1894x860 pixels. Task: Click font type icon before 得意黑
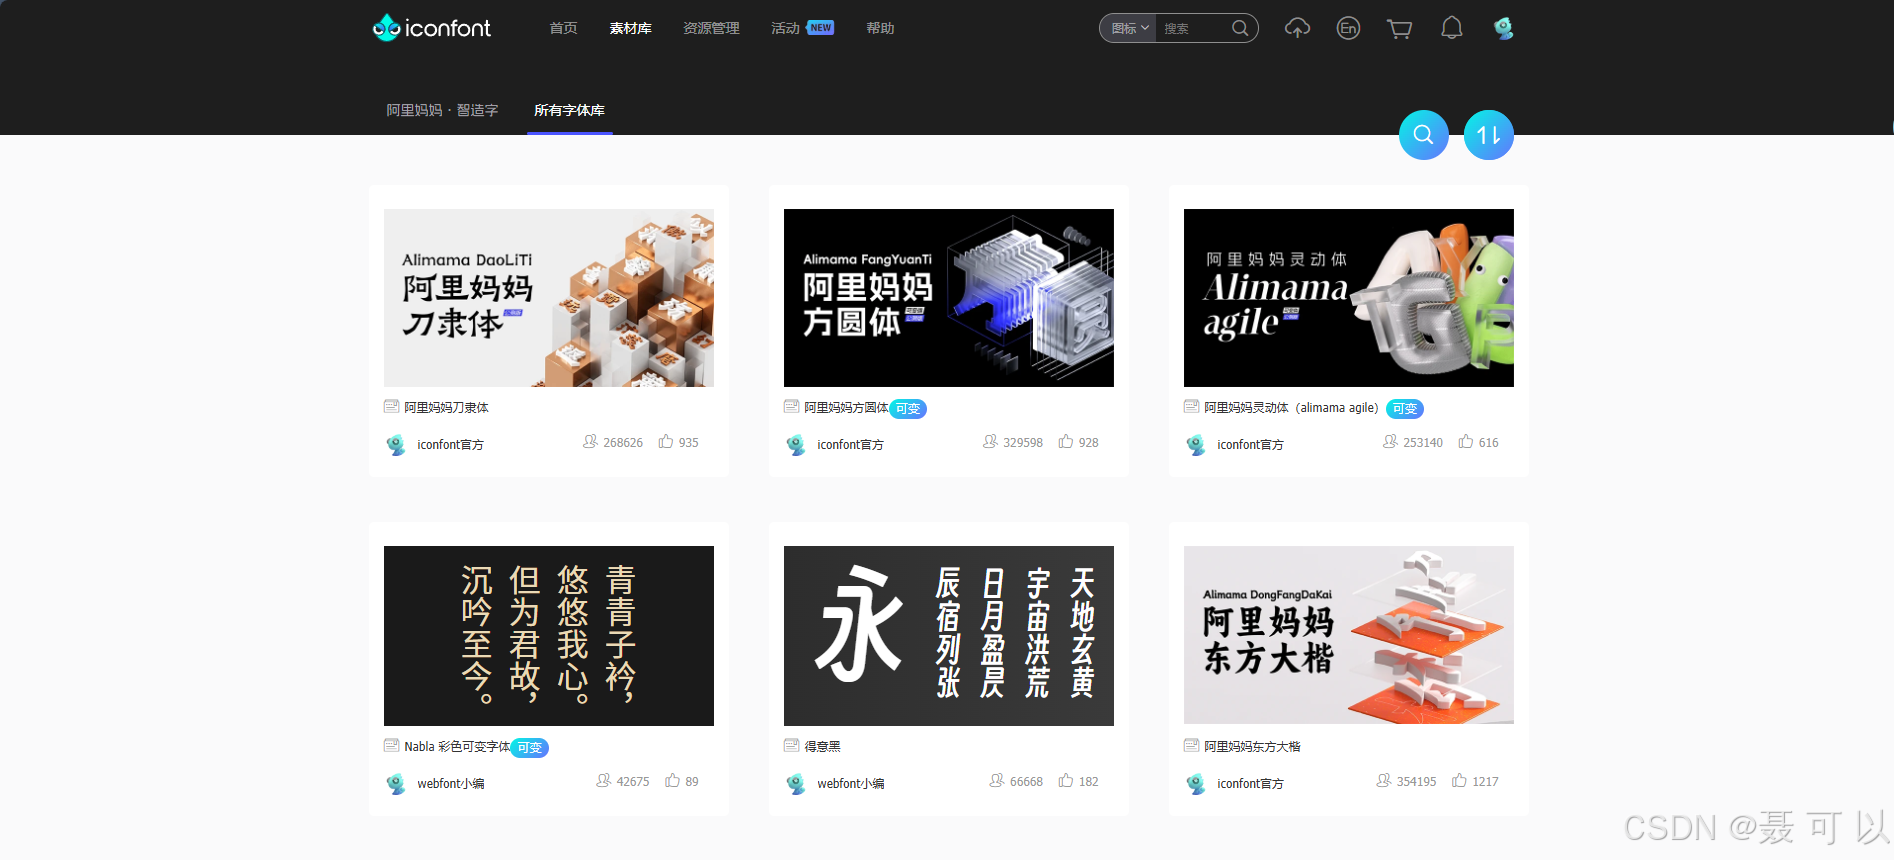(792, 745)
